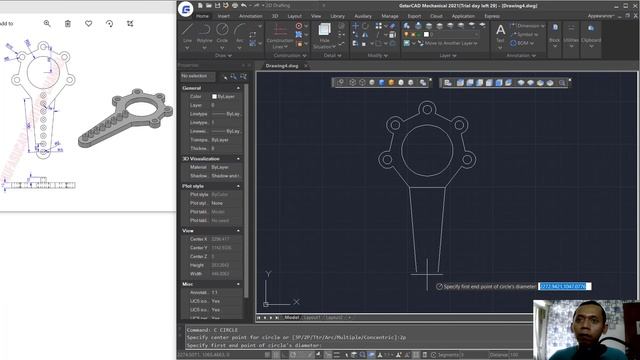640x360 pixels.
Task: Click the diameter coordinate input field
Action: tap(564, 287)
